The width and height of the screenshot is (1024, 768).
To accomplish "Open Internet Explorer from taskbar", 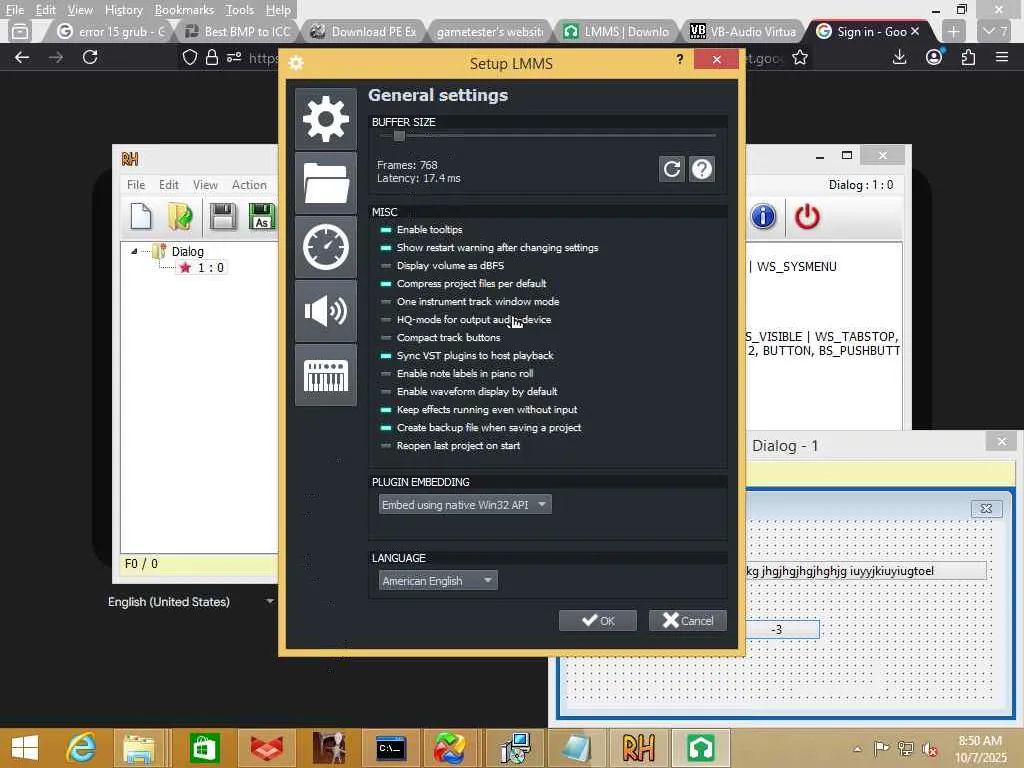I will (x=81, y=748).
